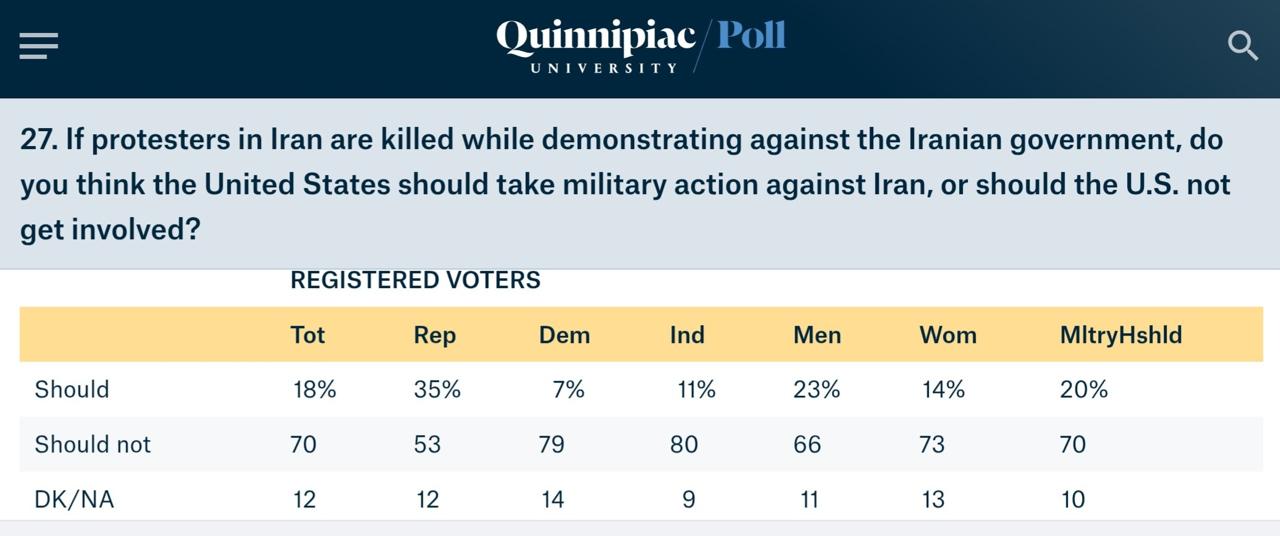Select the Should not row label
This screenshot has width=1280, height=536.
93,444
